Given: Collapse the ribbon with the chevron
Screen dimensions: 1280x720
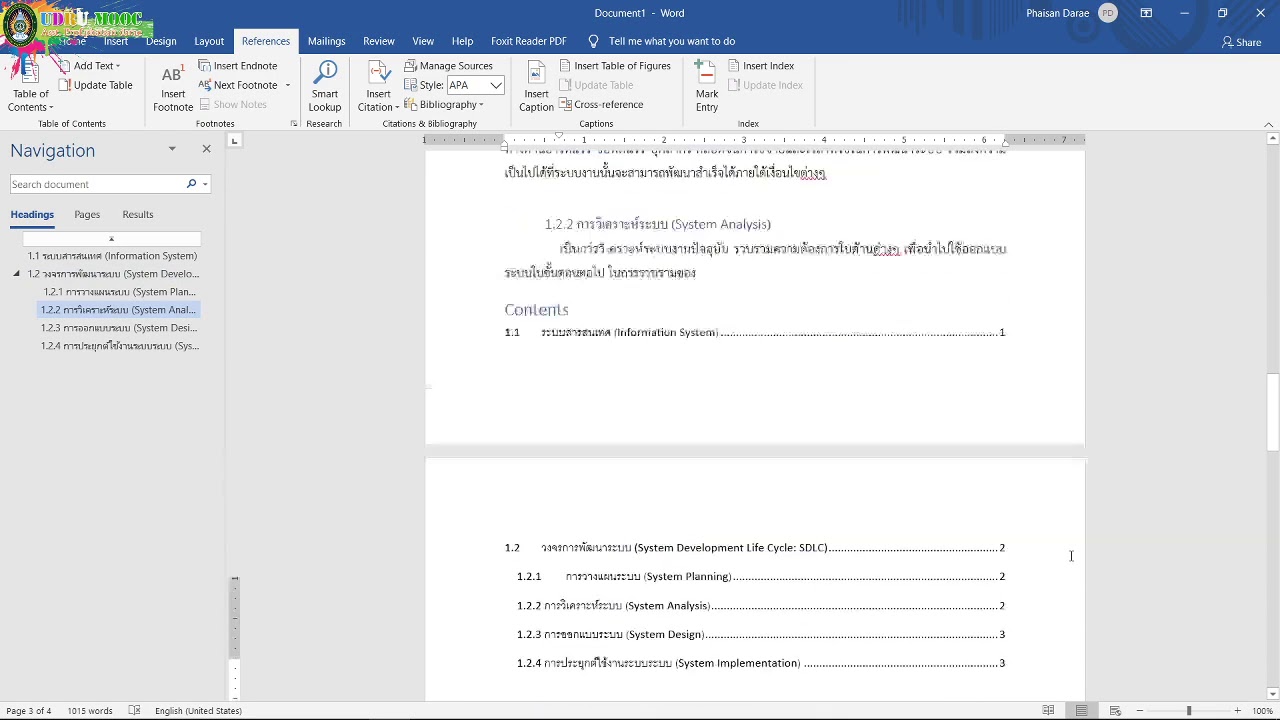Looking at the screenshot, I should pos(1269,124).
